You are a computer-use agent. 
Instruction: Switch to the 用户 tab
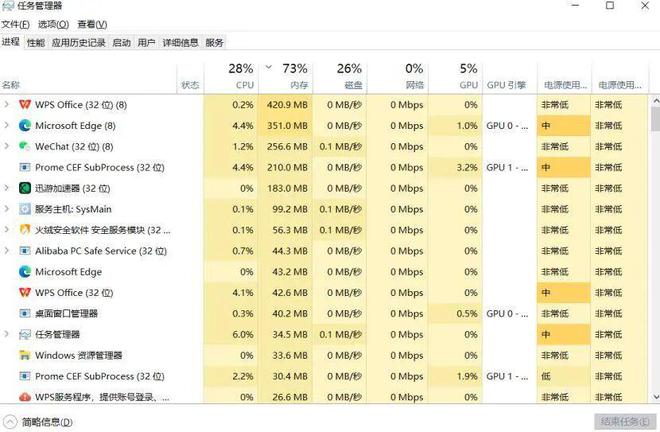tap(146, 43)
